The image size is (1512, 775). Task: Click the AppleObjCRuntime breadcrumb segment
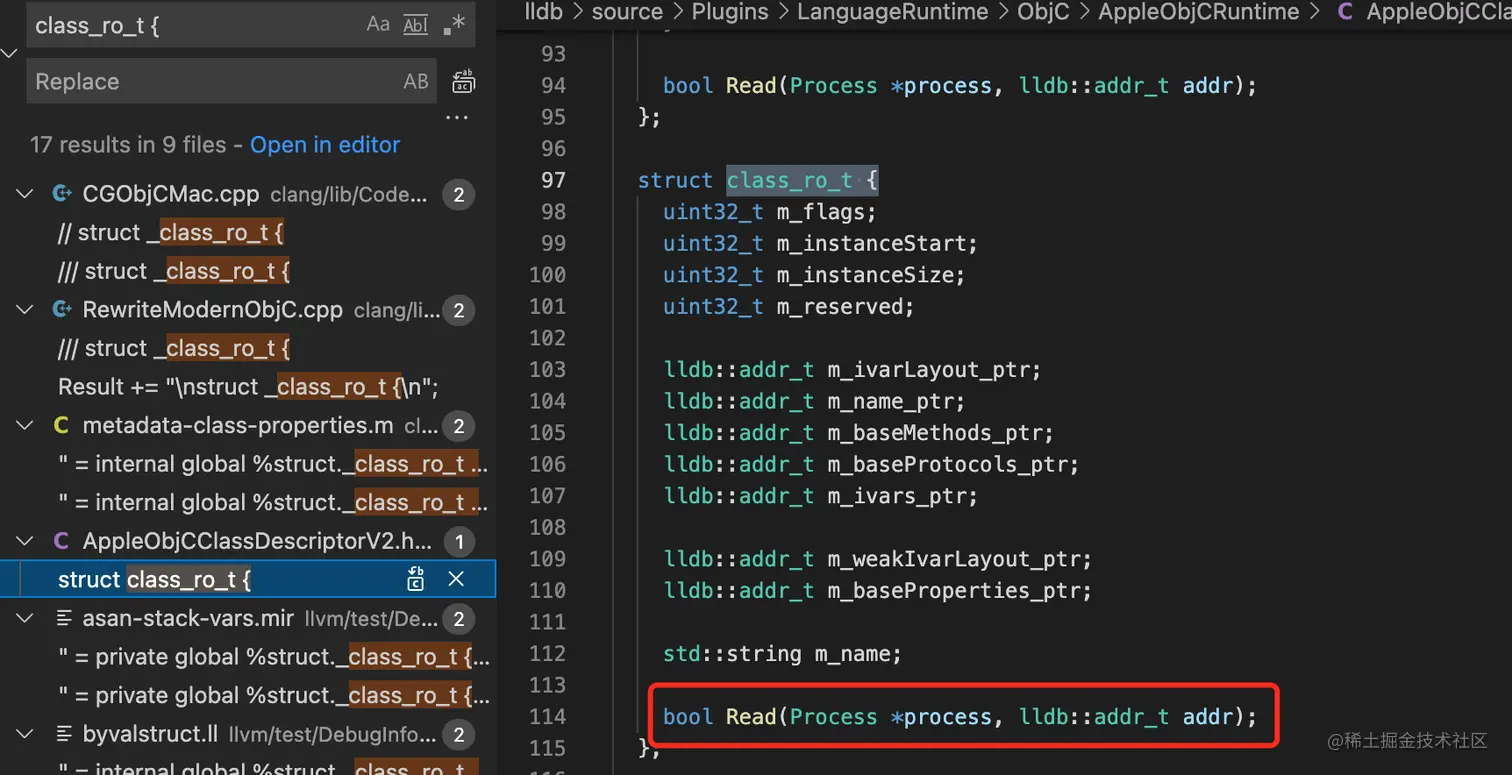click(x=1198, y=12)
